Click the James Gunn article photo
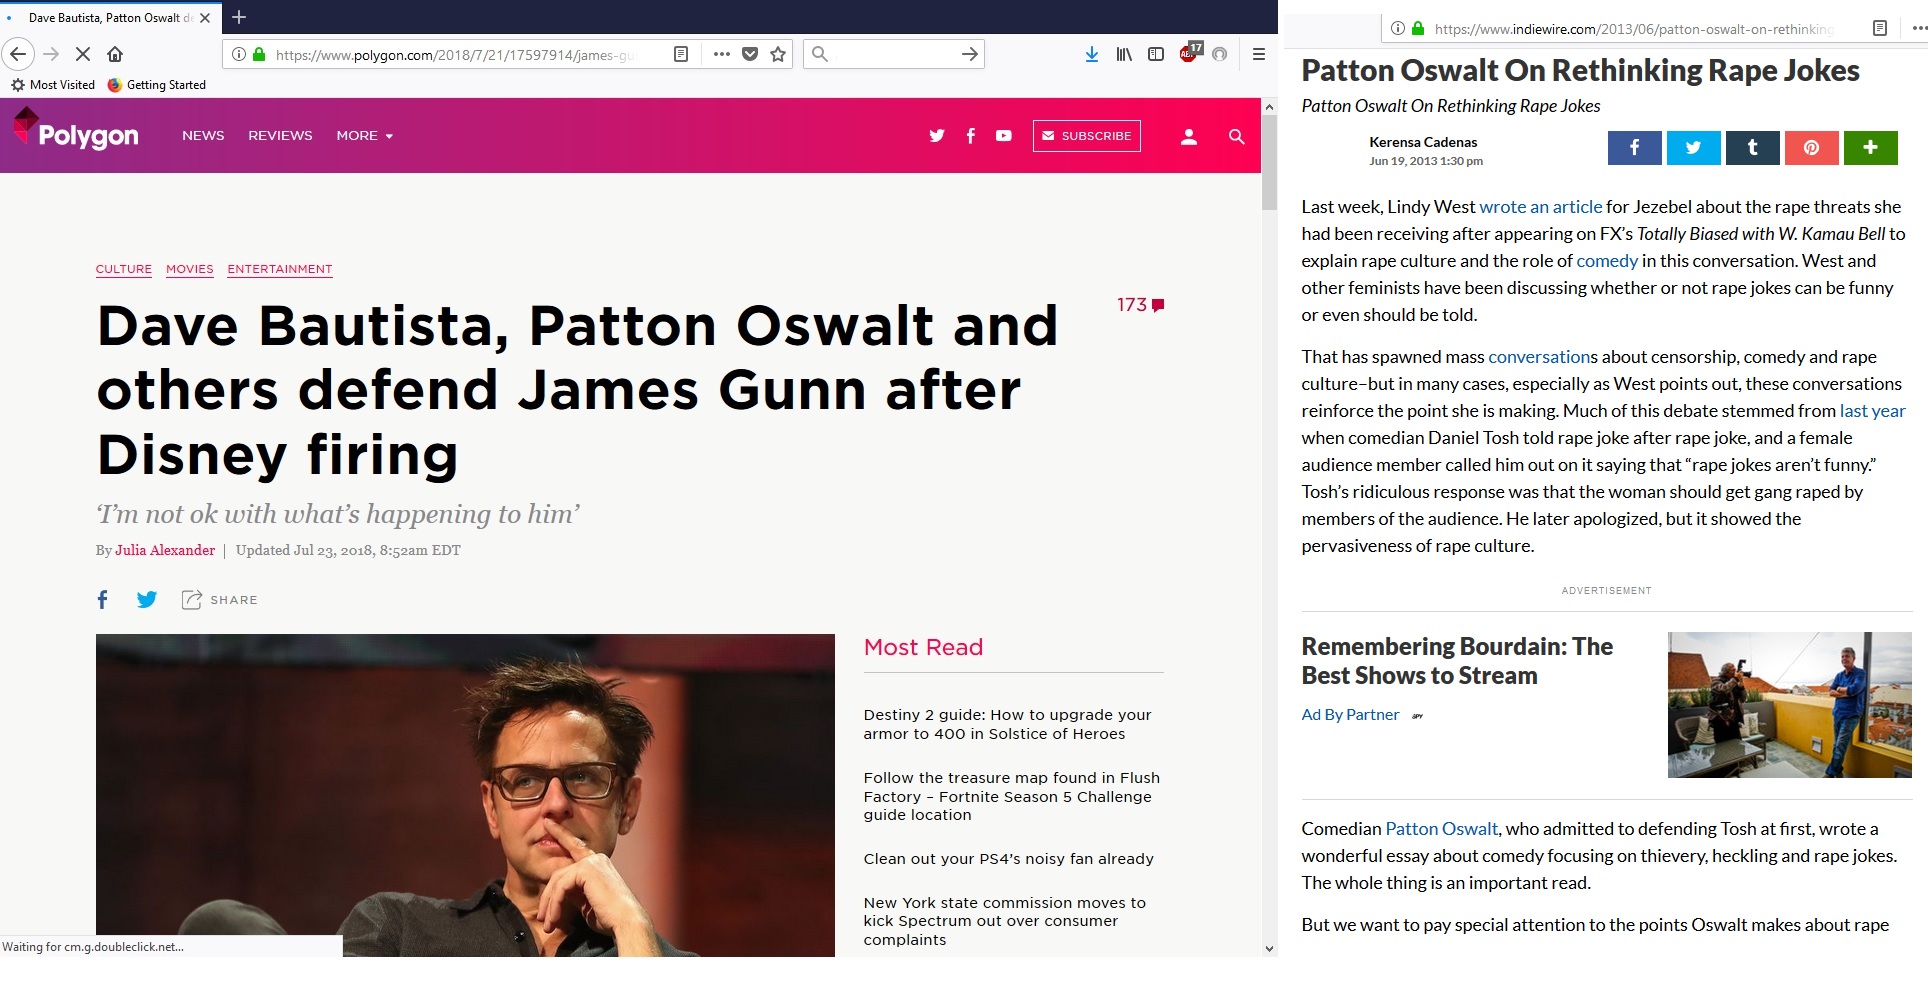The image size is (1928, 984). pos(465,795)
